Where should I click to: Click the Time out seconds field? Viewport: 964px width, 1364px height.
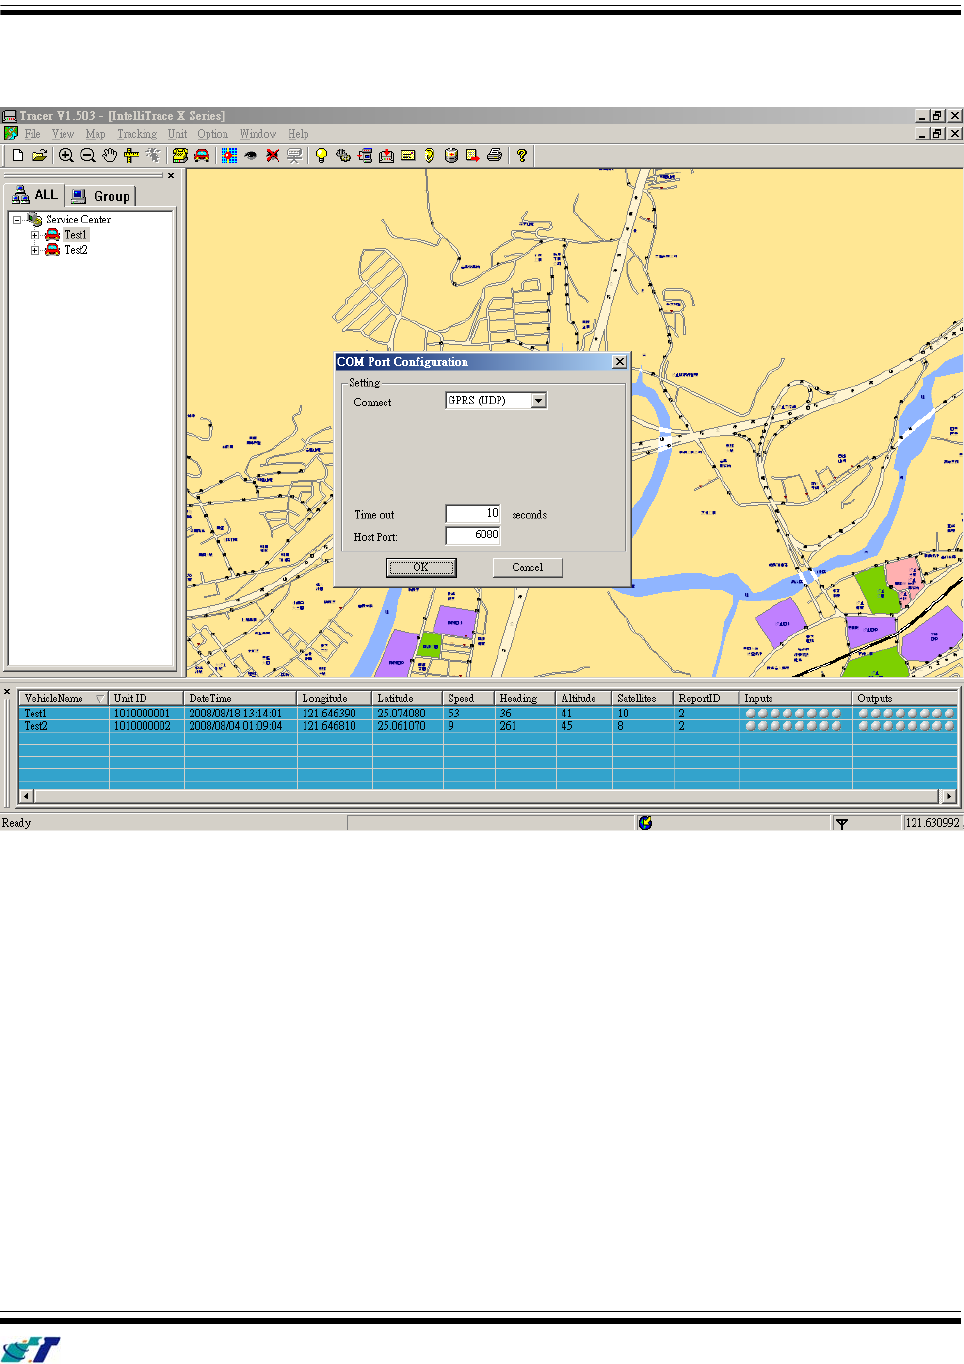(x=473, y=513)
